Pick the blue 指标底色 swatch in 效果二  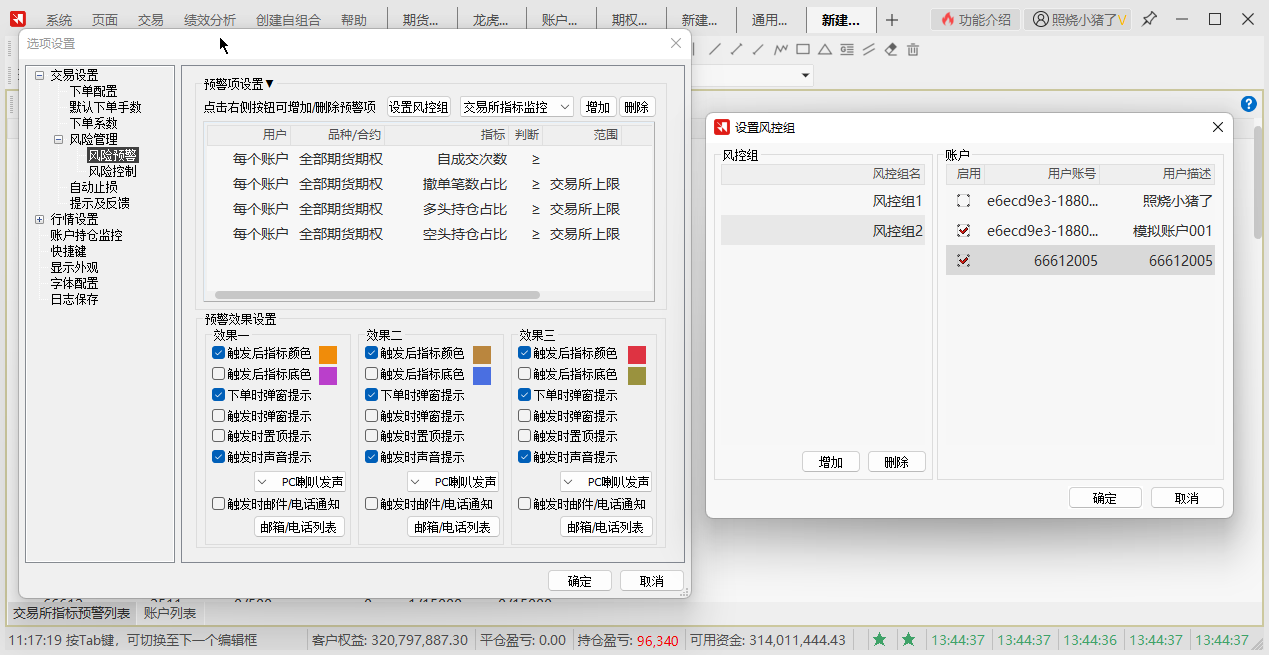(482, 375)
